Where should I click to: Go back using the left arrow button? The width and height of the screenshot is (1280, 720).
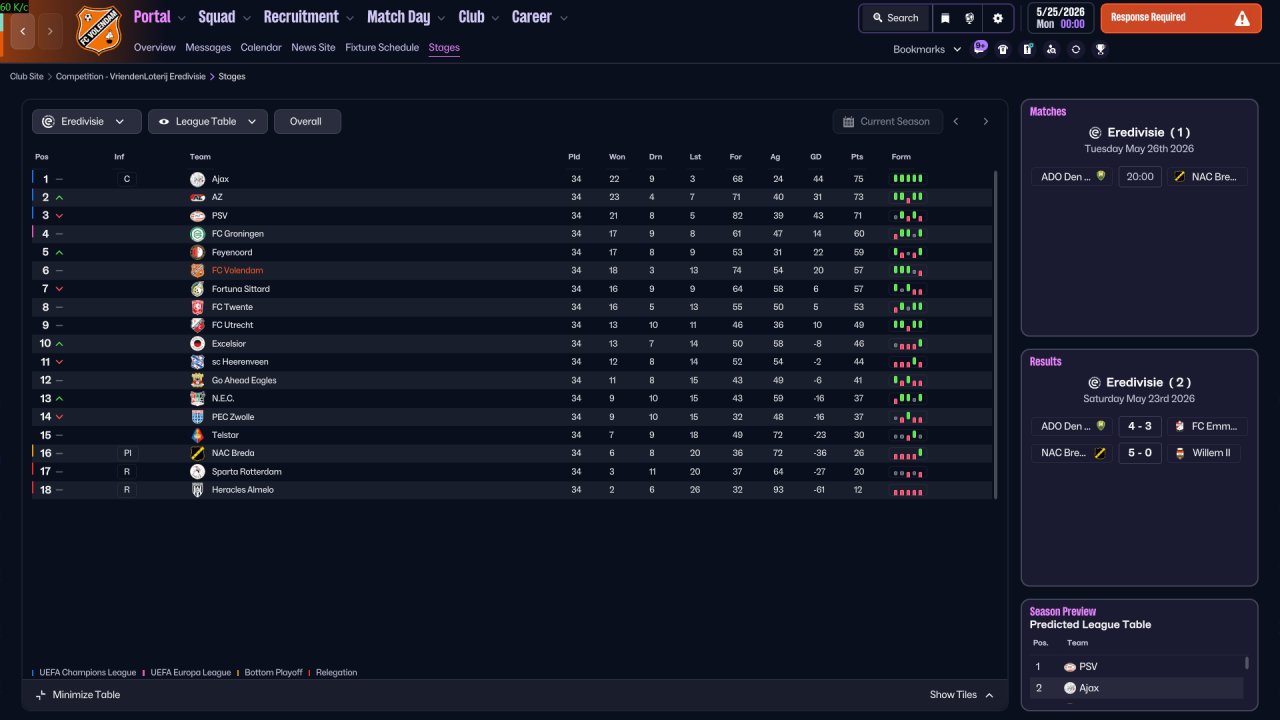(23, 31)
